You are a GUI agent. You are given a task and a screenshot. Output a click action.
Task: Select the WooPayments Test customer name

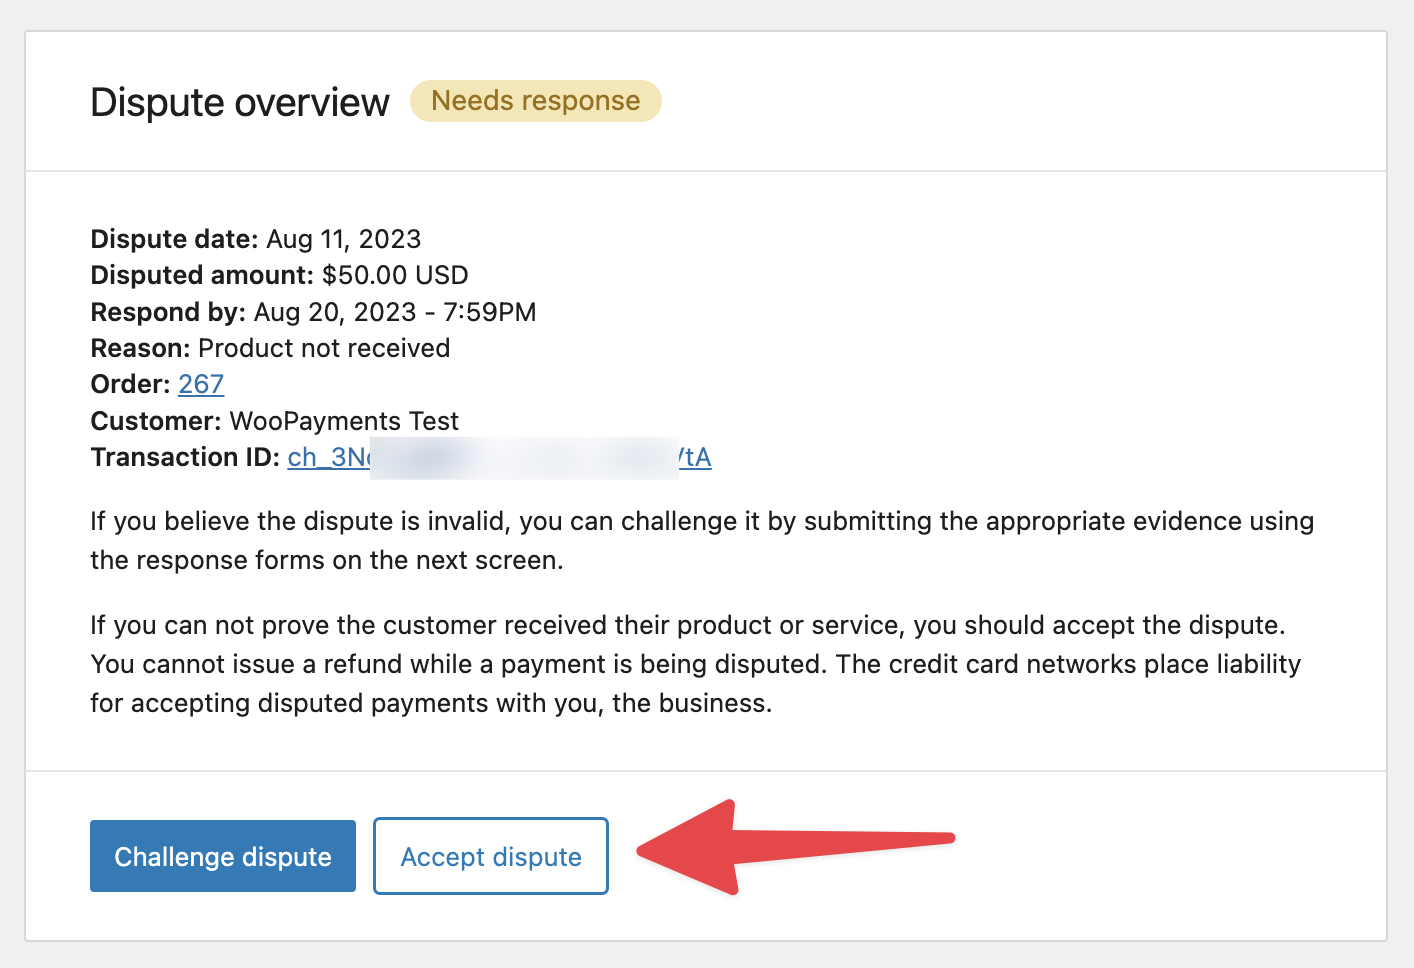click(x=344, y=421)
